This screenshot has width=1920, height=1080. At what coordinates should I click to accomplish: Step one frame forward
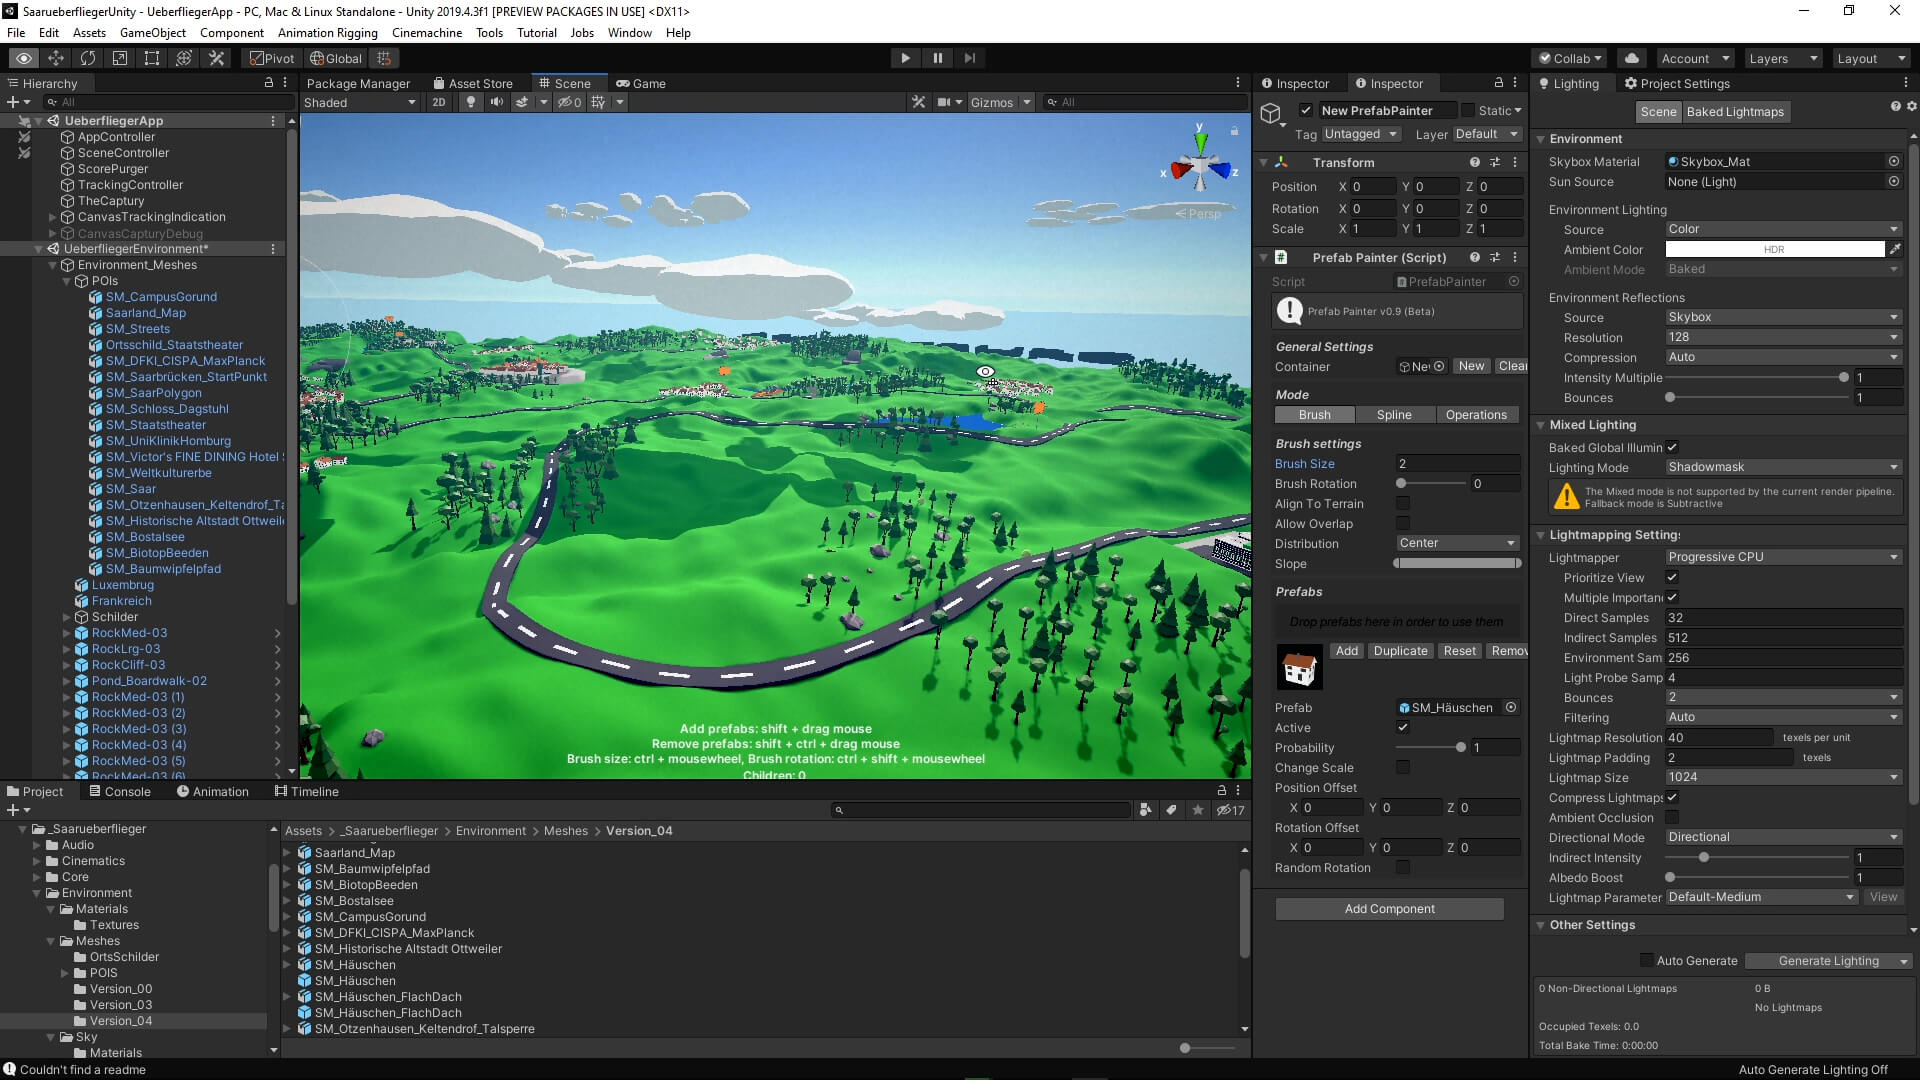(x=969, y=58)
